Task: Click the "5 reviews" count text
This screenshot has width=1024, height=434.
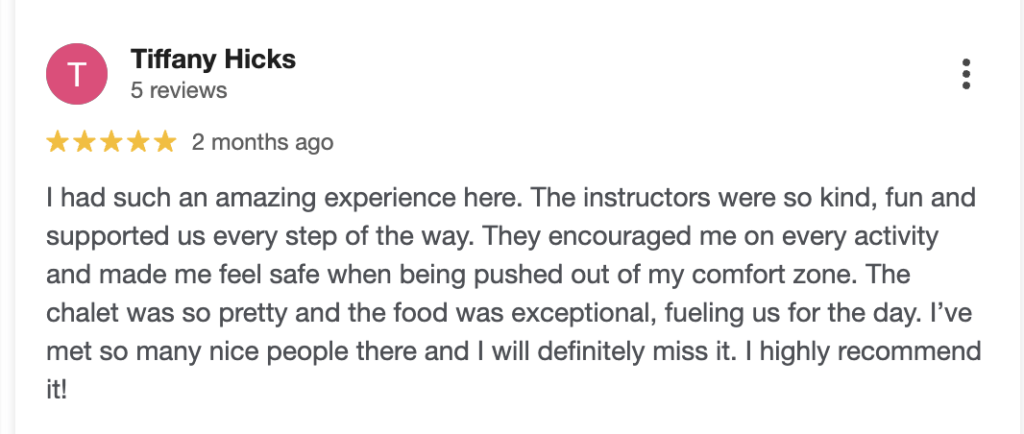Action: 179,91
